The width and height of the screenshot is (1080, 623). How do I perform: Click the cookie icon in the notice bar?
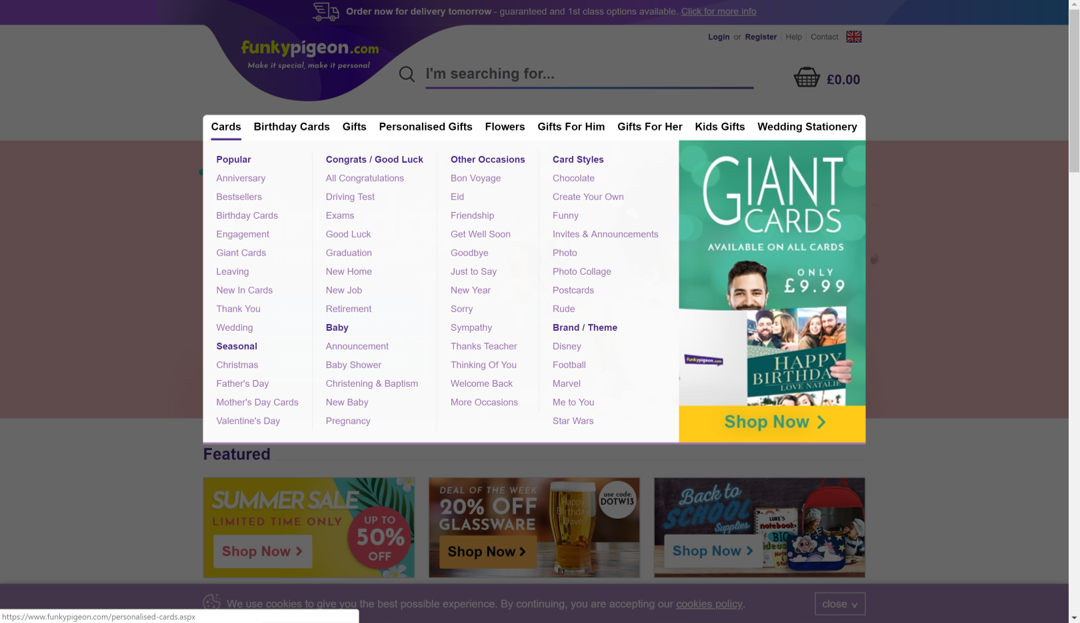coord(212,602)
